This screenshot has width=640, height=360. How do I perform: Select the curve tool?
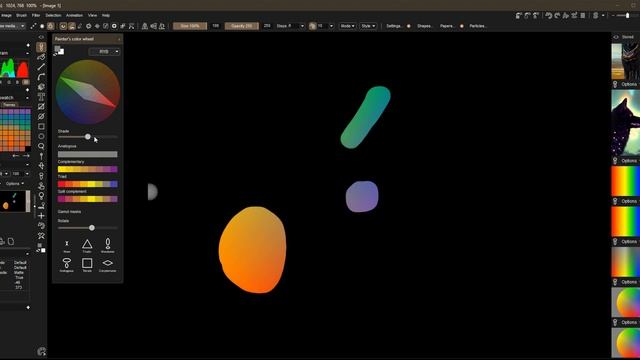click(41, 77)
